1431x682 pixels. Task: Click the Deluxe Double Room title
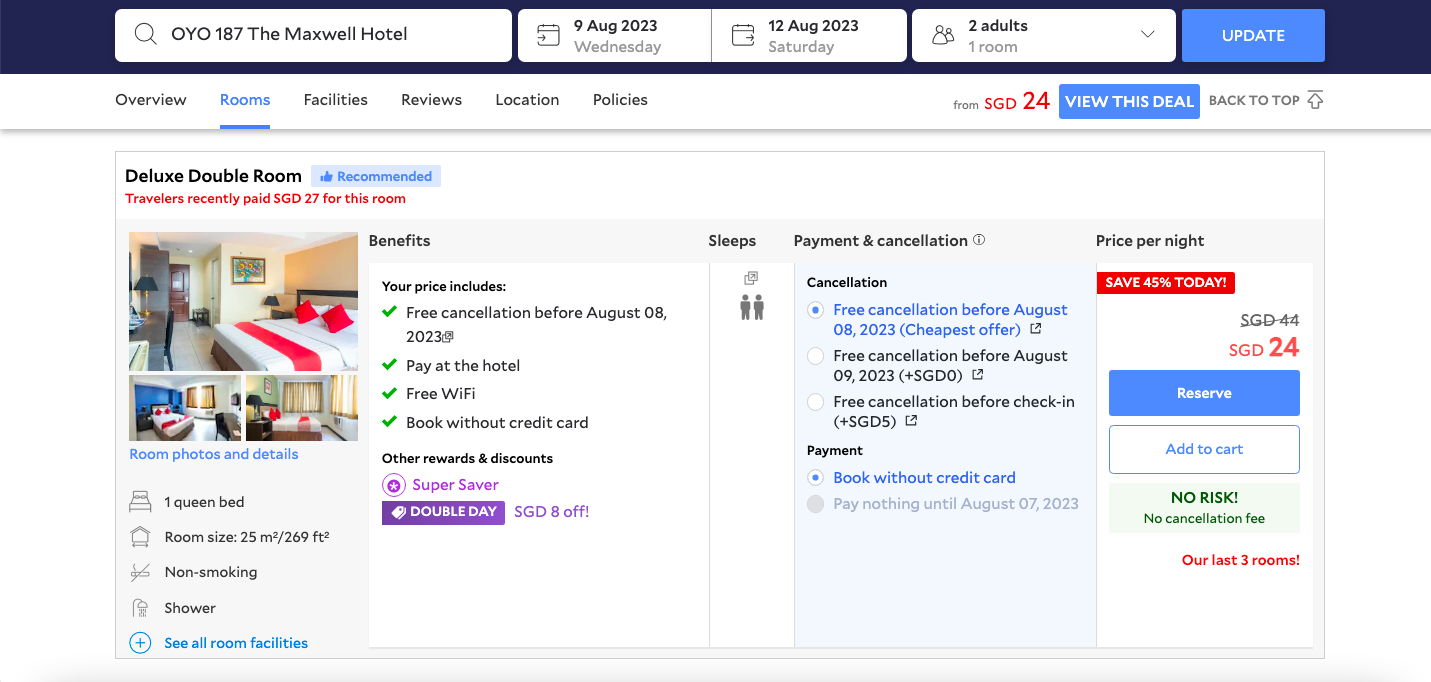[x=213, y=176]
